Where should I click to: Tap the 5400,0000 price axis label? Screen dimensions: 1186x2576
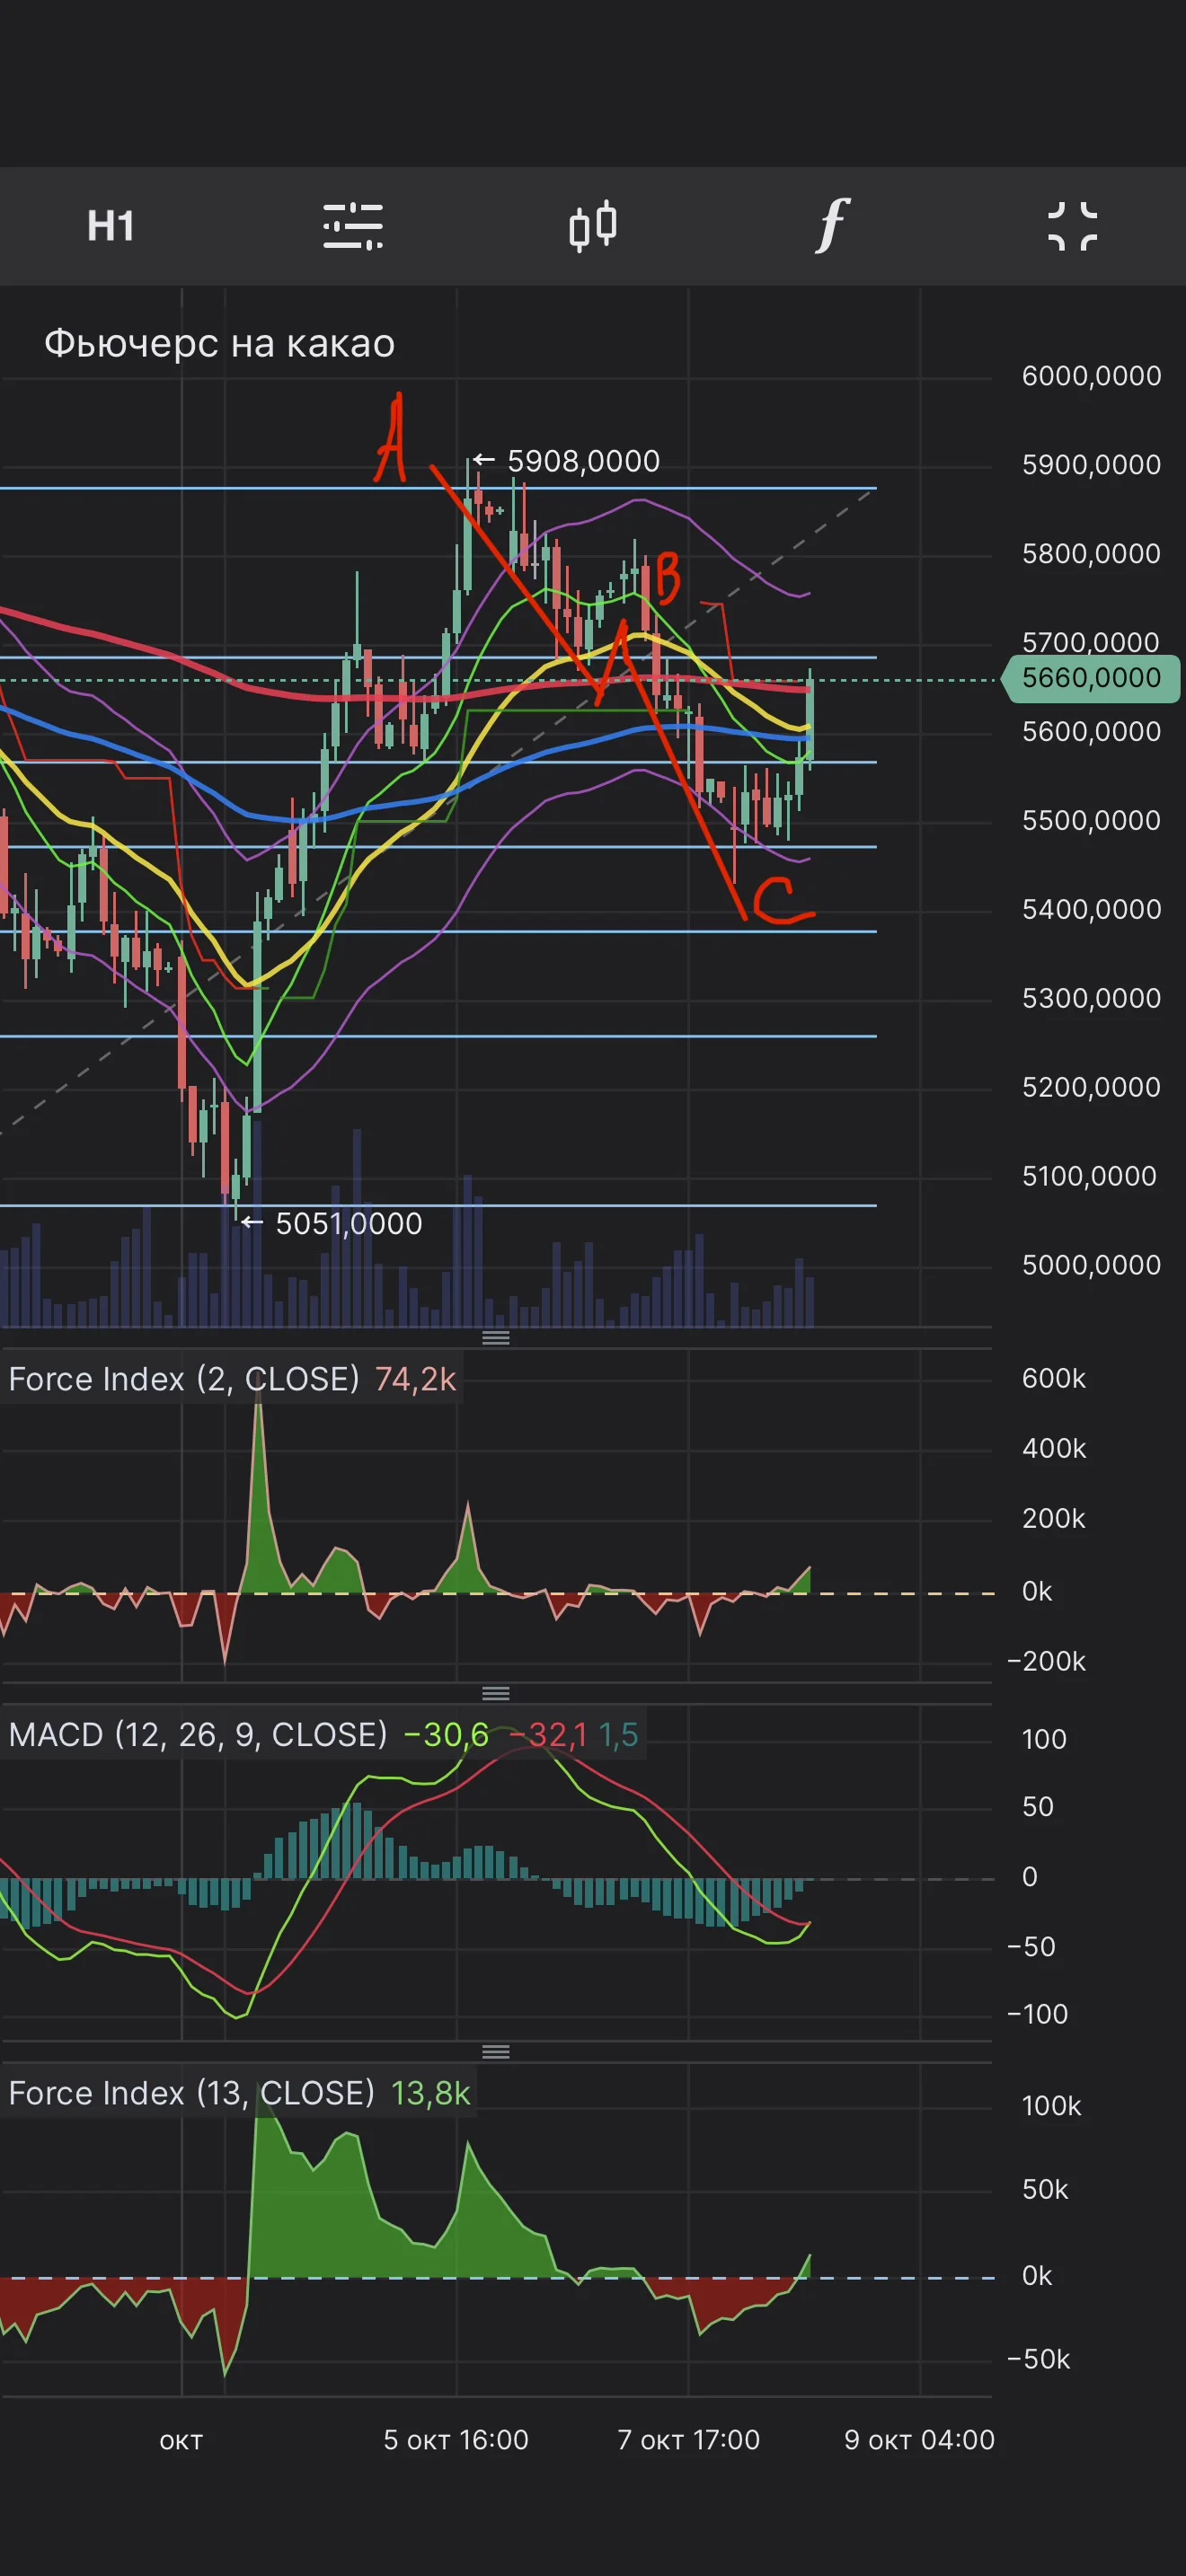pos(1091,909)
